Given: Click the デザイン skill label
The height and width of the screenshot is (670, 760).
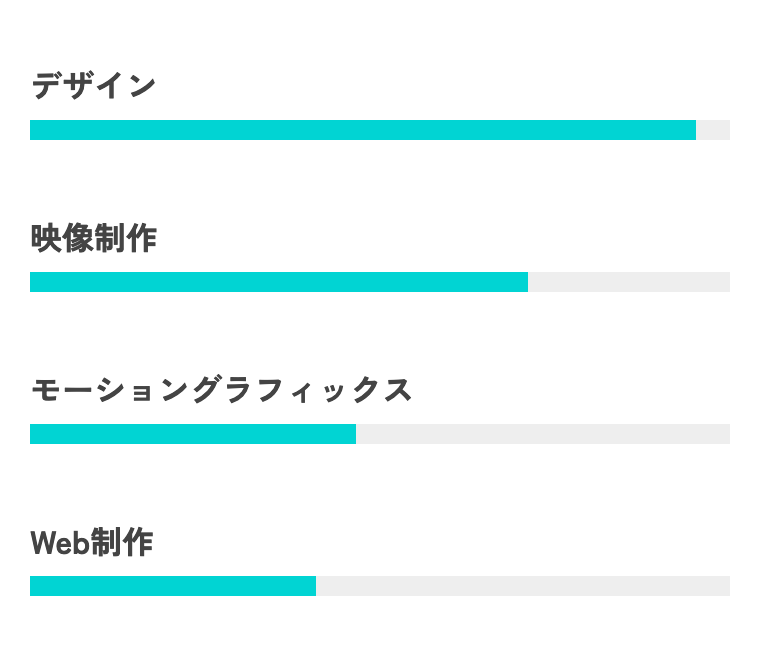Looking at the screenshot, I should [x=93, y=86].
